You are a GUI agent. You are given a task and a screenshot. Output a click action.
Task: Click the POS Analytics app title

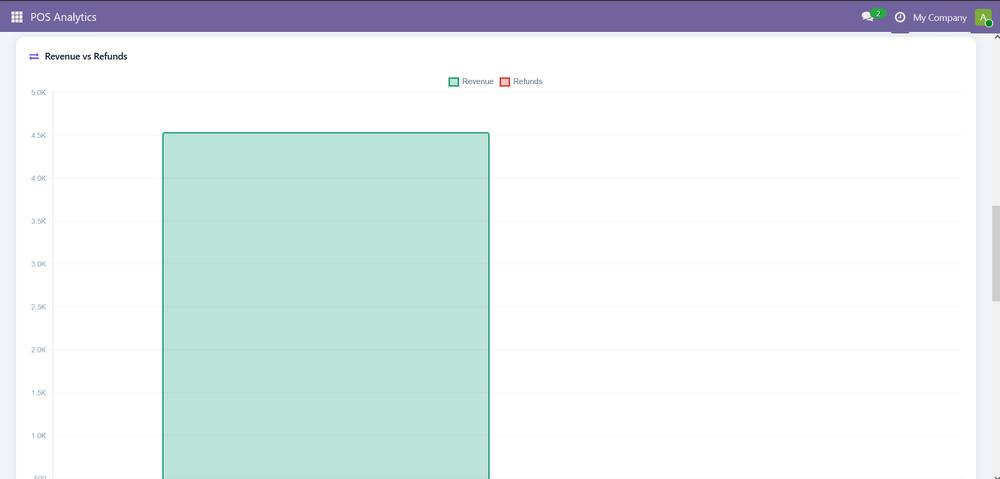click(63, 17)
